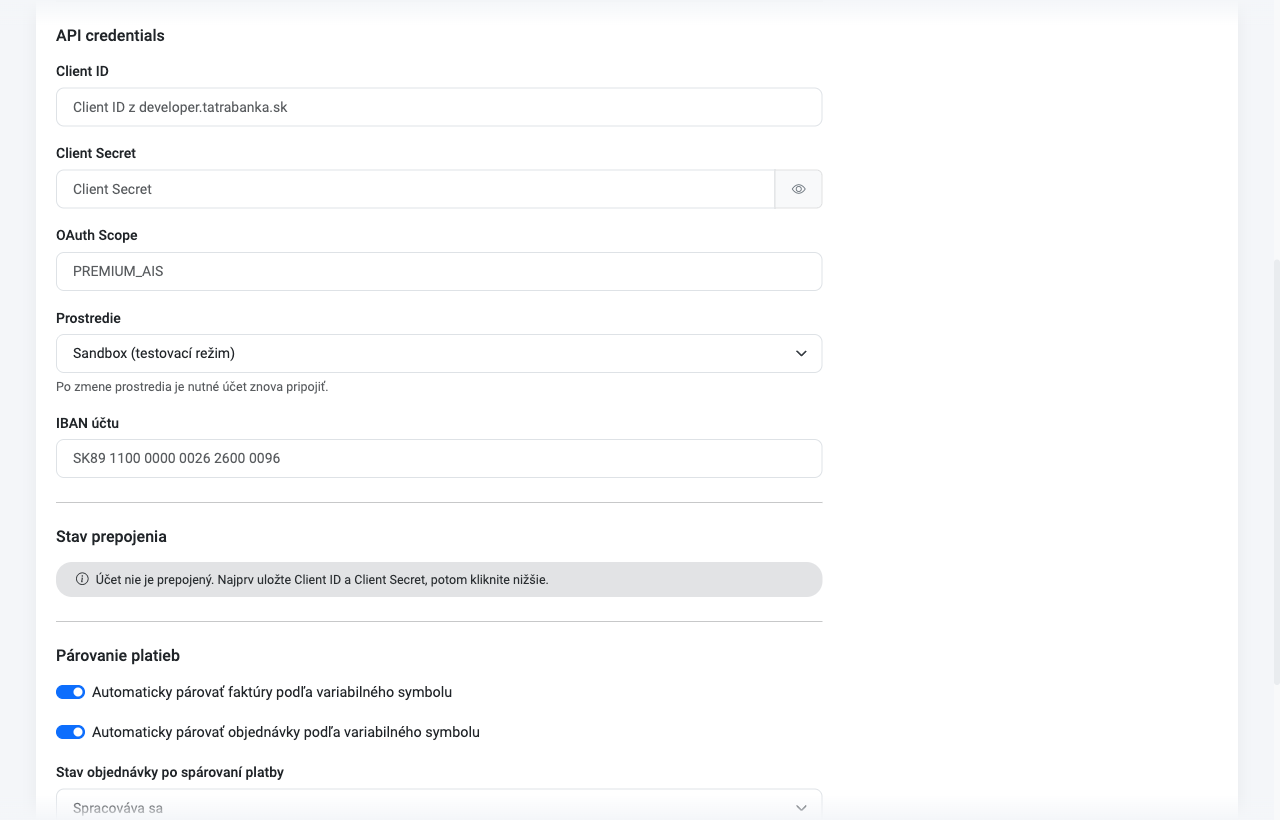This screenshot has width=1280, height=820.
Task: Click the info icon in the connection status banner
Action: (82, 579)
